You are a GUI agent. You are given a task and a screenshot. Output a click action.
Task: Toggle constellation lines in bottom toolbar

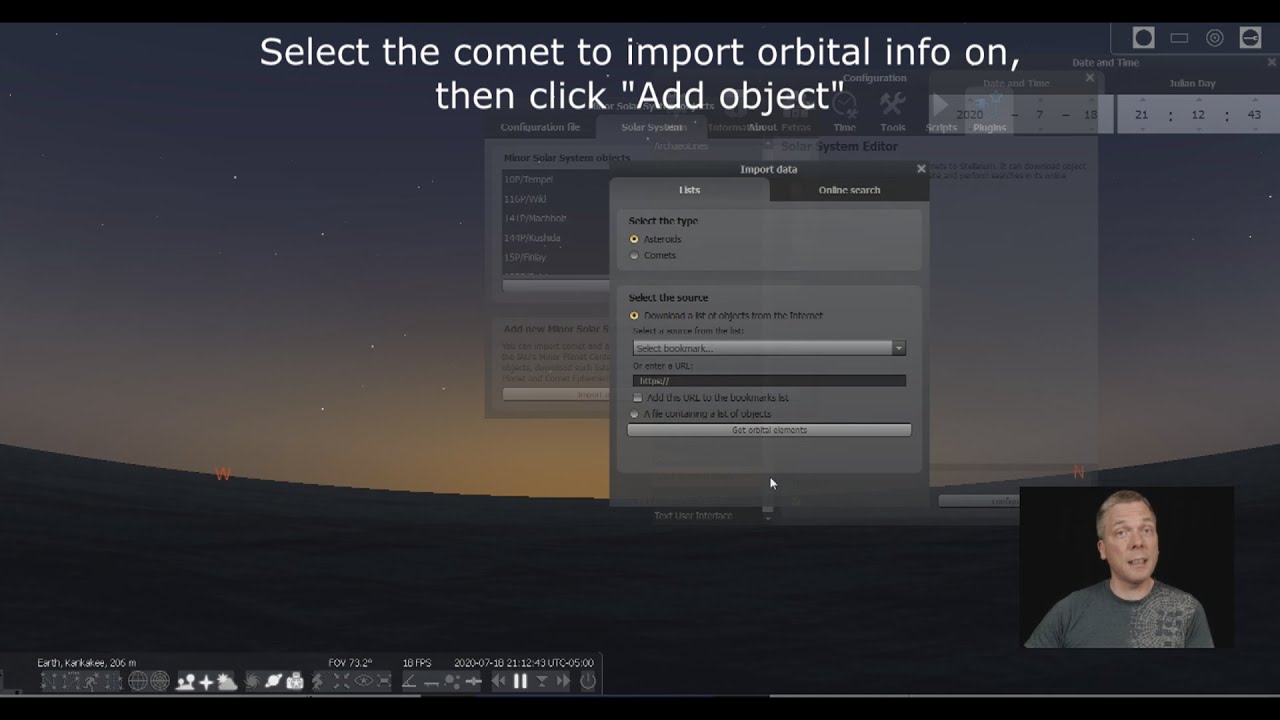click(x=48, y=681)
